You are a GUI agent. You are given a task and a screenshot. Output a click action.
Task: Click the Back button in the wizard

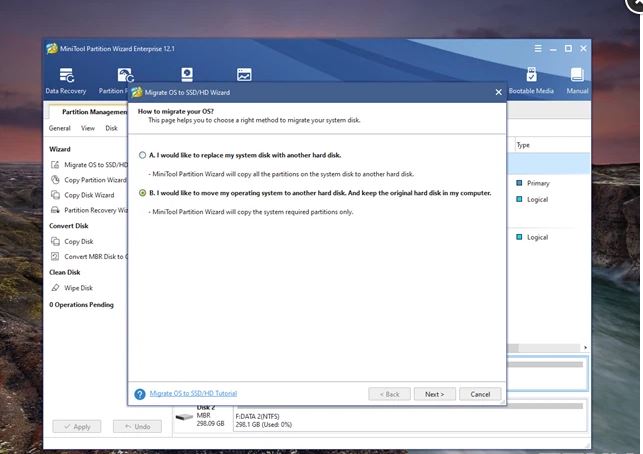(389, 394)
